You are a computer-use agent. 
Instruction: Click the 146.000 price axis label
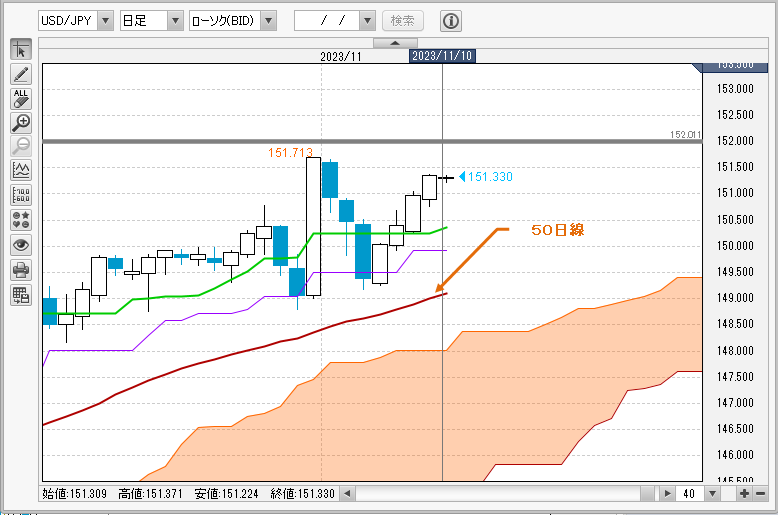tap(735, 454)
